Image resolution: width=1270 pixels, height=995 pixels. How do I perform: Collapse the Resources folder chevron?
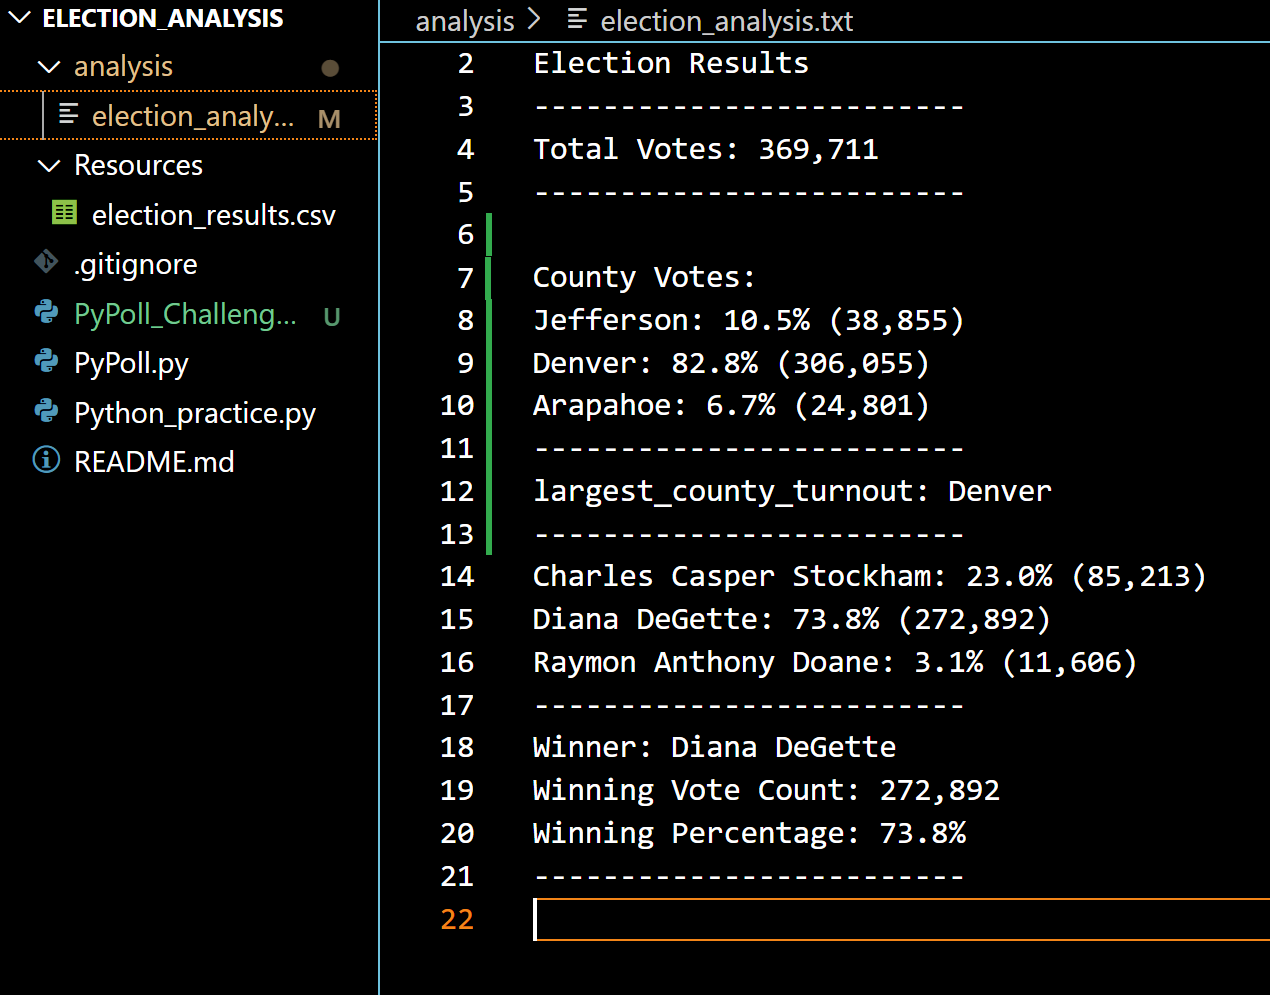(x=48, y=166)
